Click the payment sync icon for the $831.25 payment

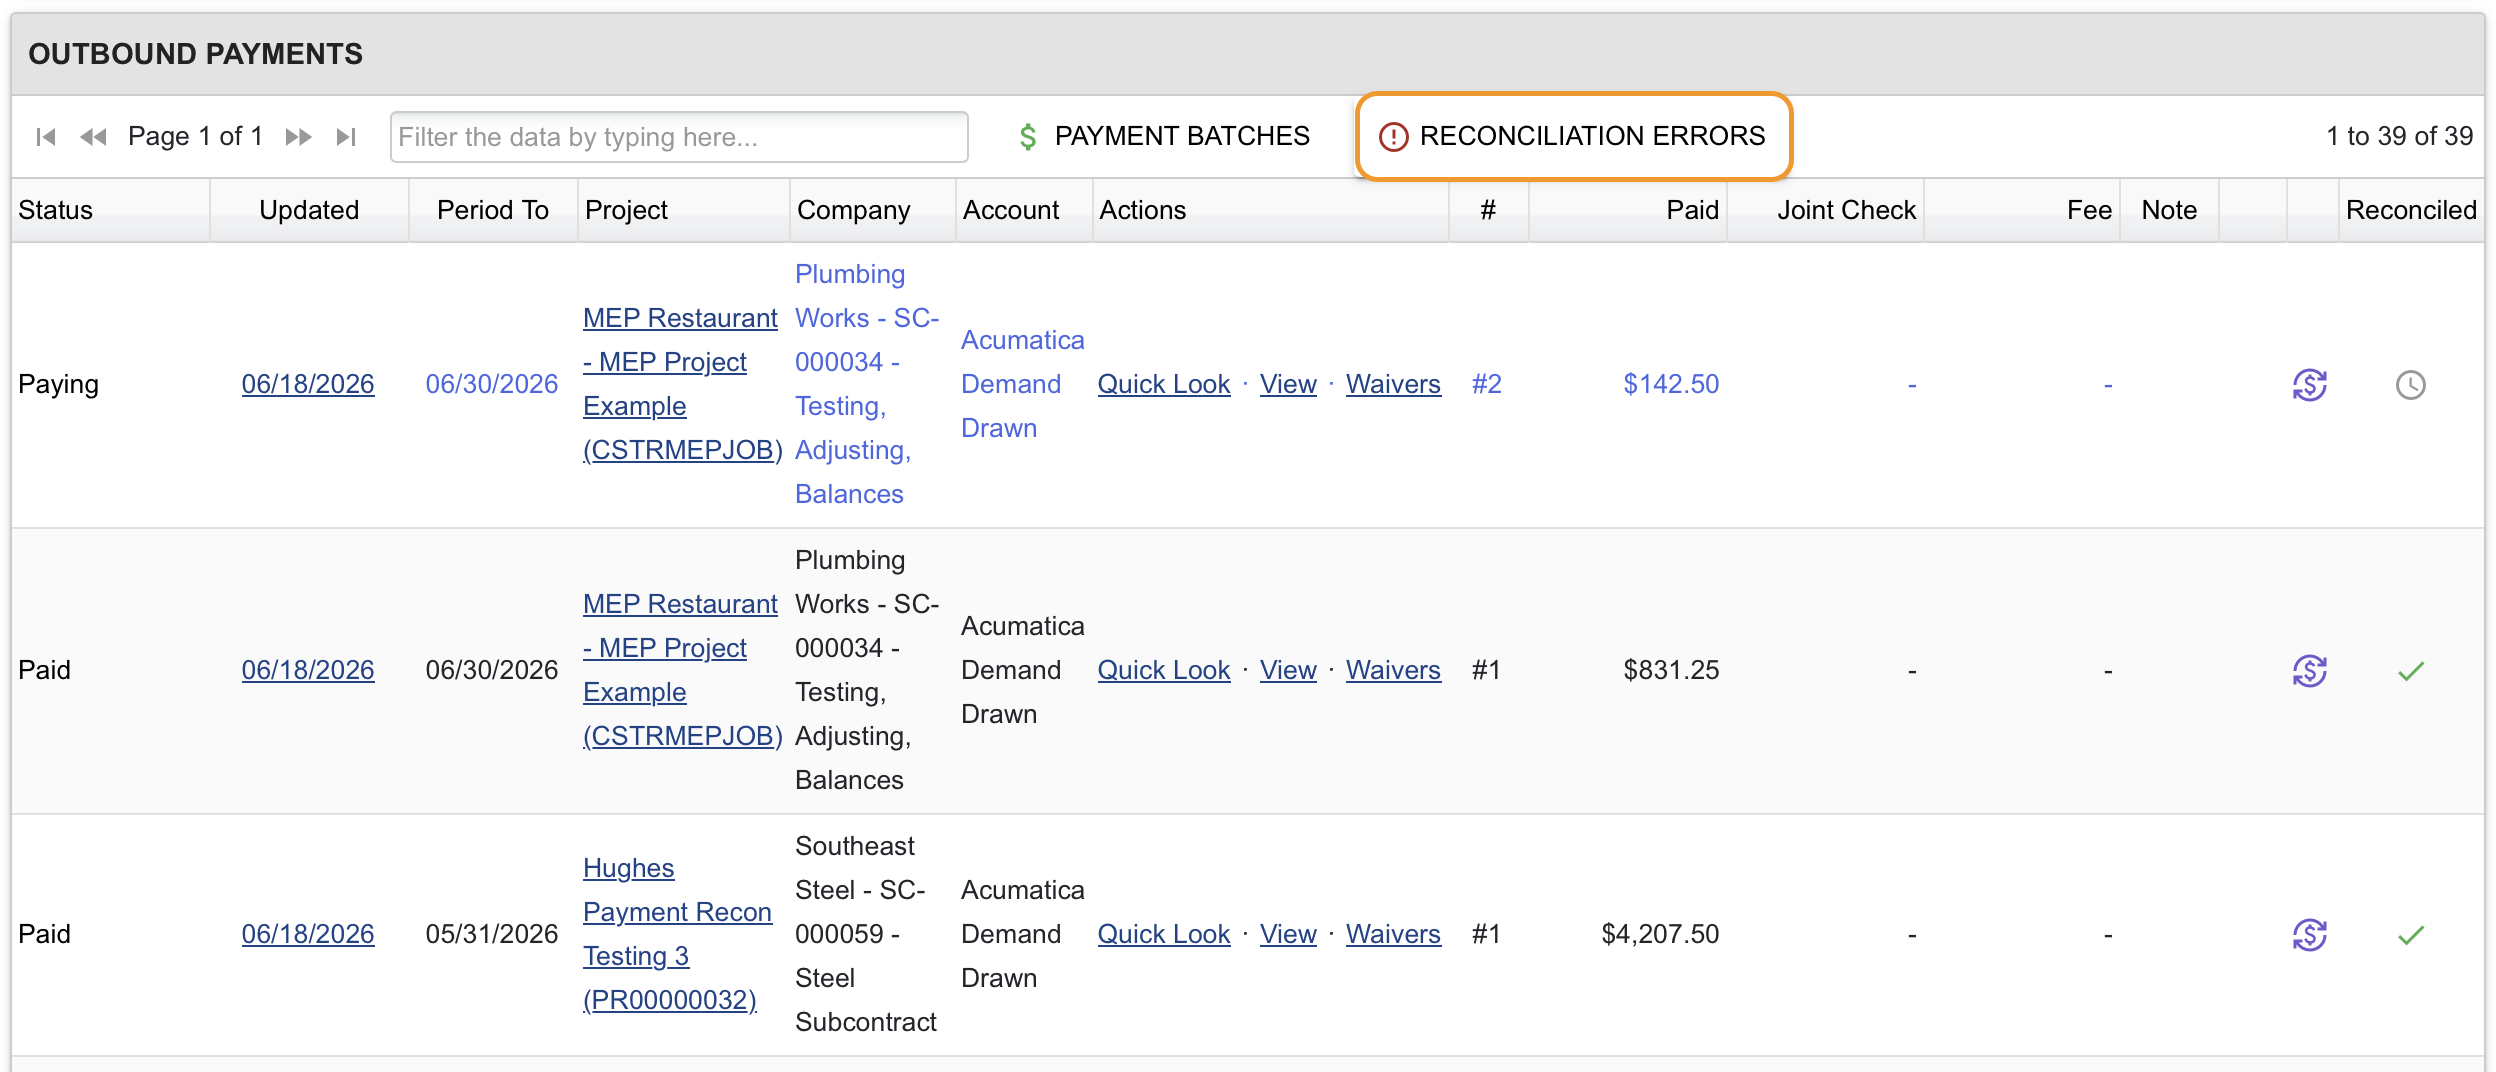(2310, 671)
